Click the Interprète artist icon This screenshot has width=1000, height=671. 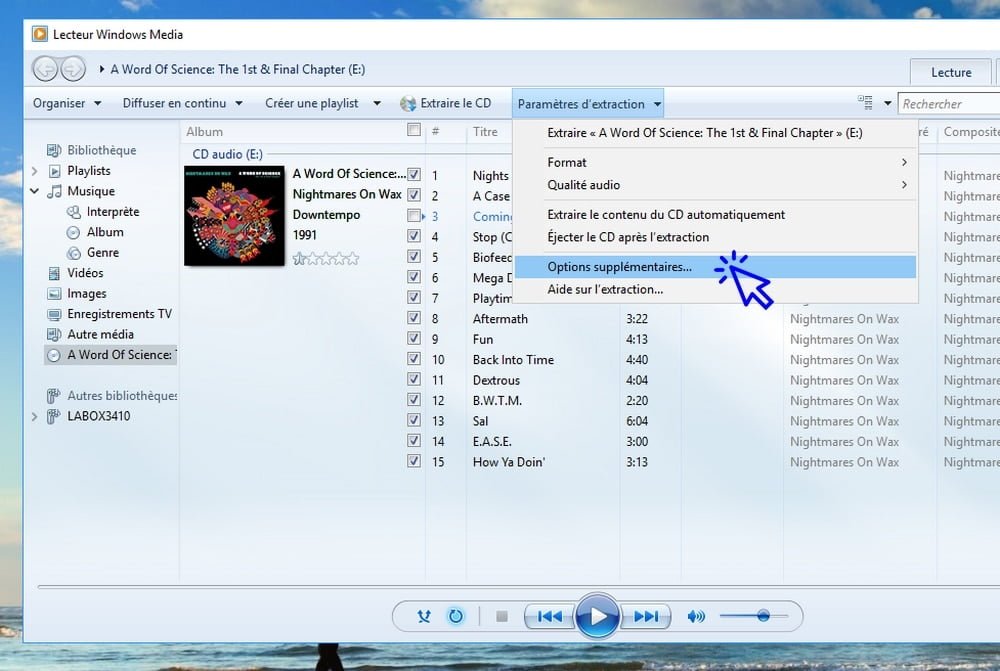(x=74, y=212)
